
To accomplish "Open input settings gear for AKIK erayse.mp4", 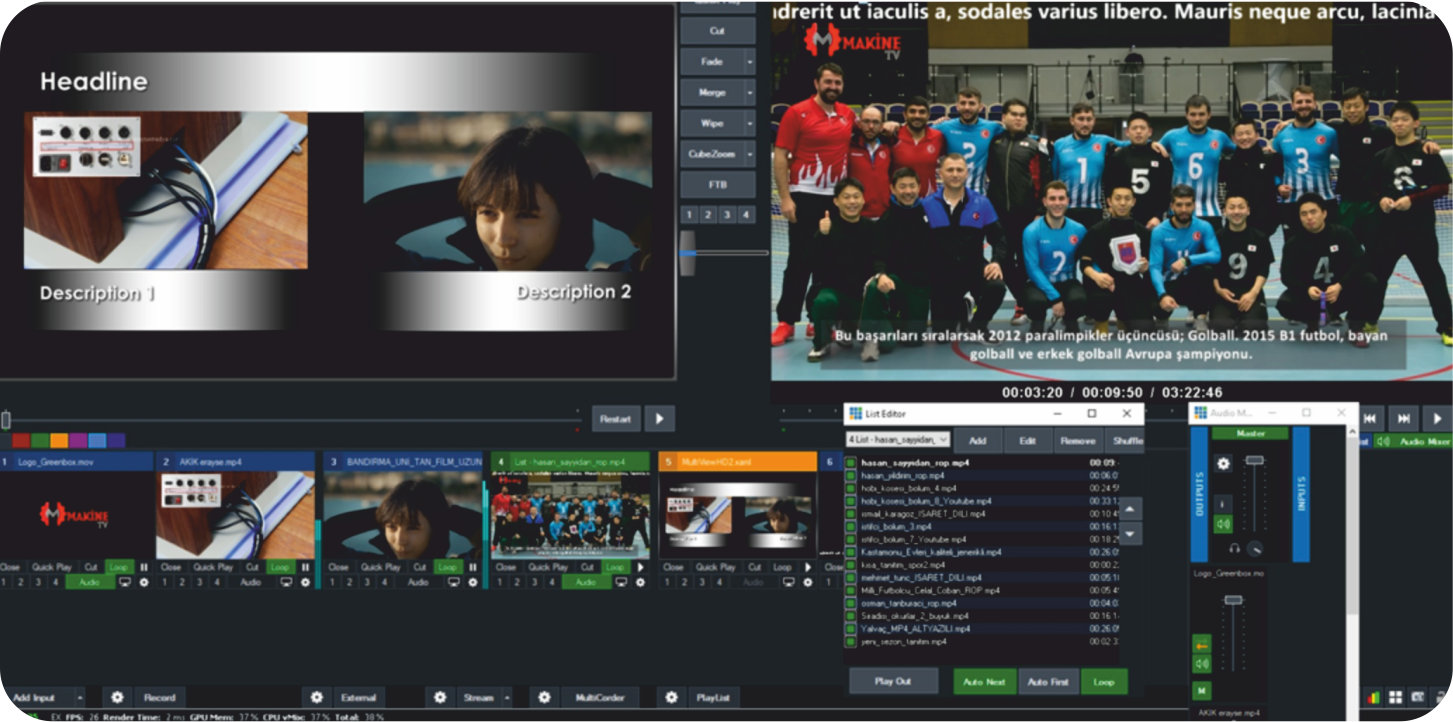I will point(306,582).
